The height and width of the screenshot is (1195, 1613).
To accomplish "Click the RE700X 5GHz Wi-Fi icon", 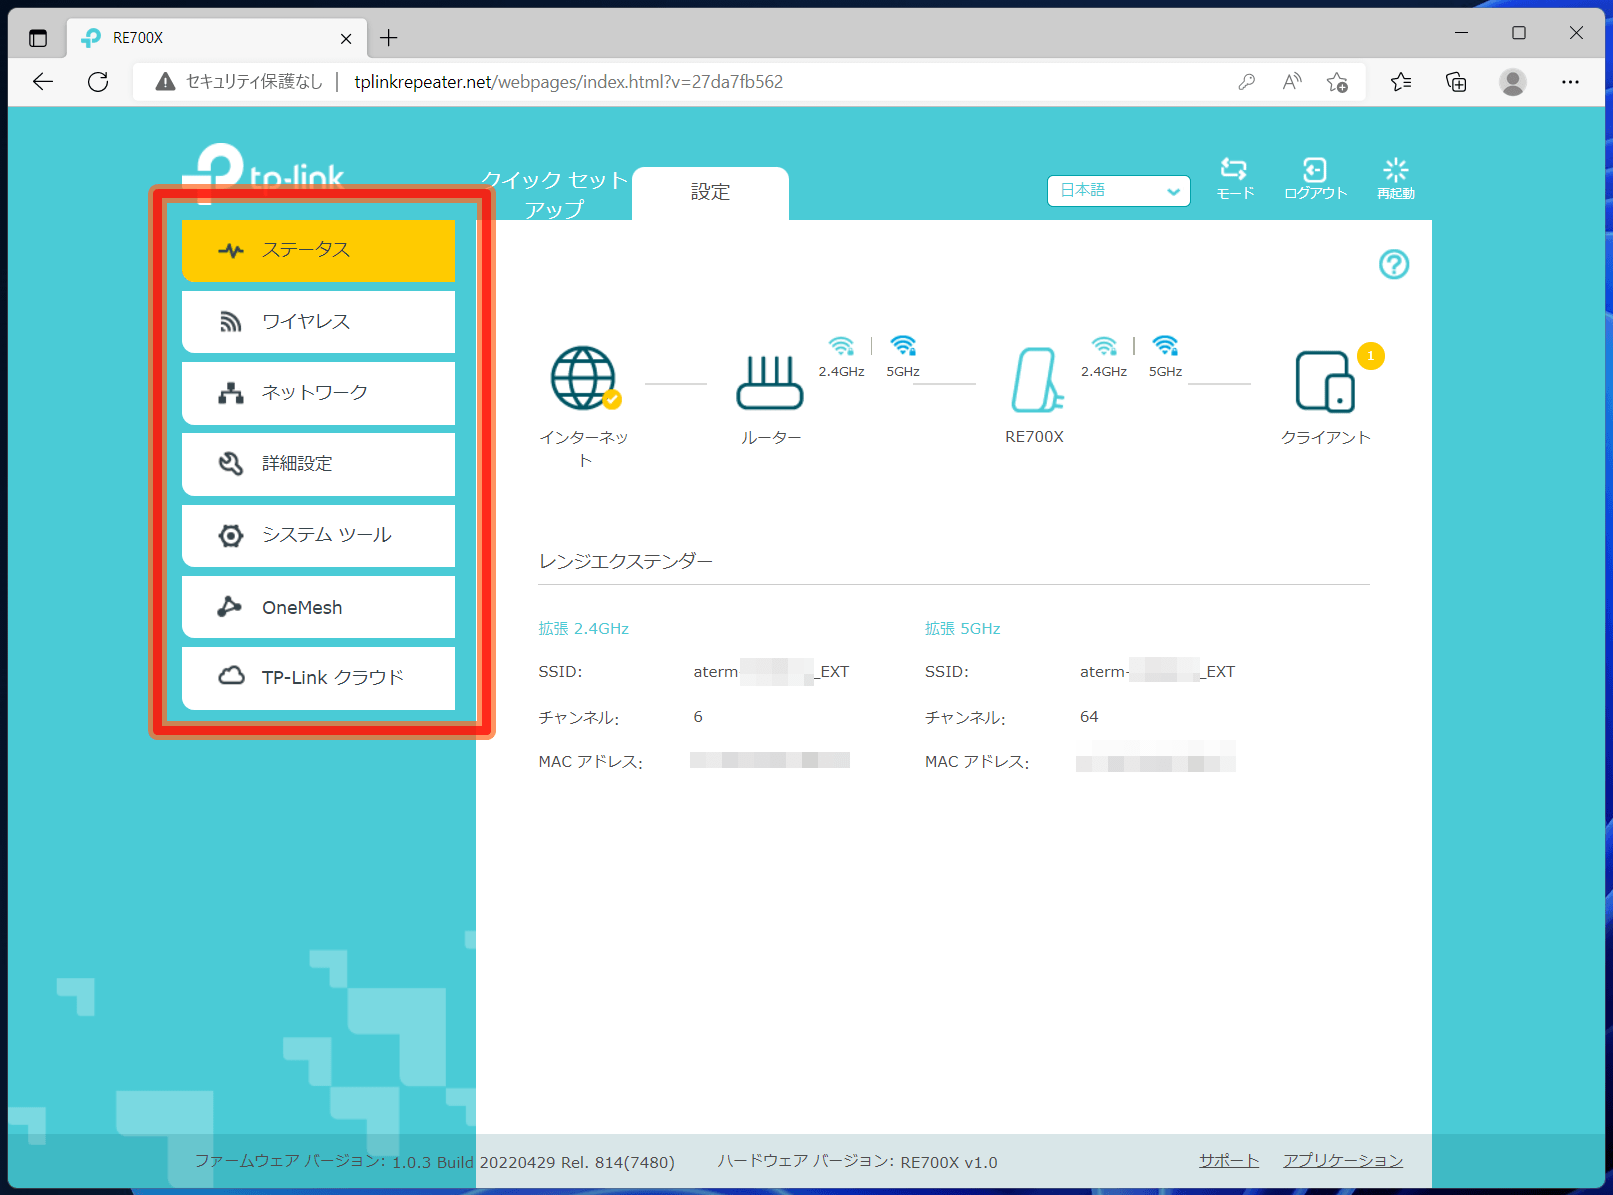I will pyautogui.click(x=1165, y=346).
